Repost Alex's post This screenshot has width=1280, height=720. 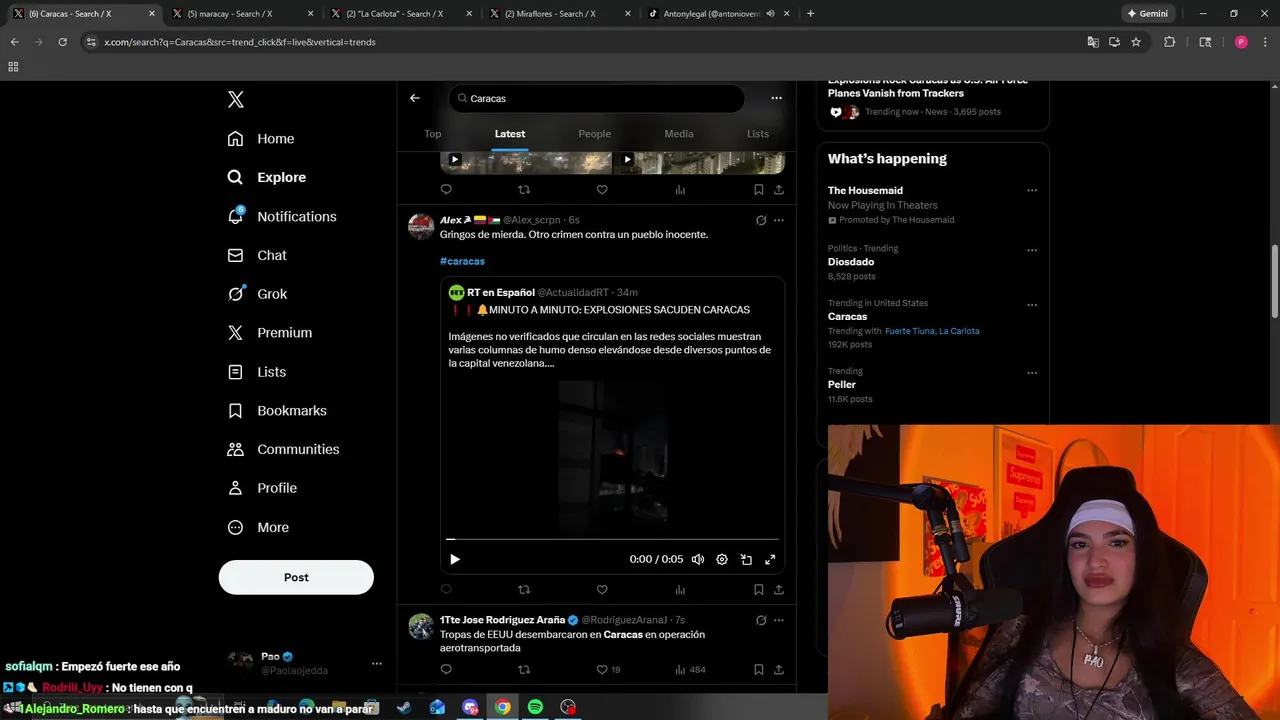pos(524,590)
